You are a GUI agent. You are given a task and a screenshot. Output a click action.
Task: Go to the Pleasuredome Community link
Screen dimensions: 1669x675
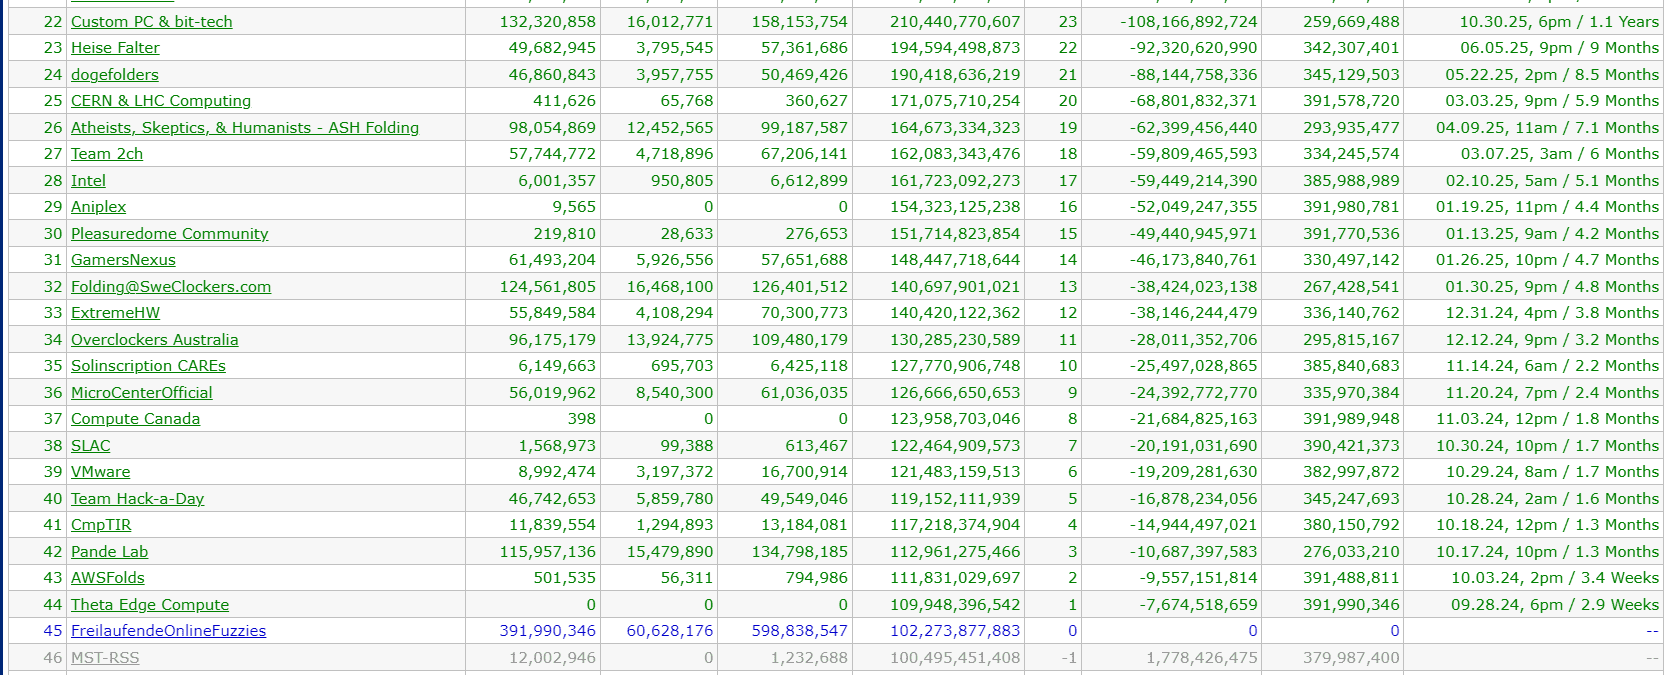[170, 233]
